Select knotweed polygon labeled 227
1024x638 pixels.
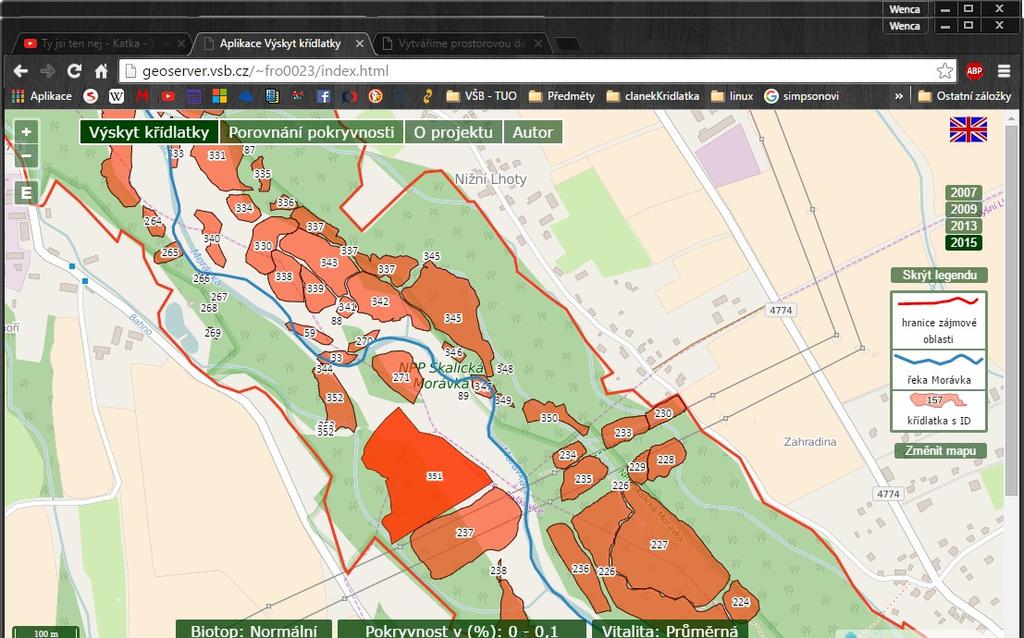pos(659,545)
